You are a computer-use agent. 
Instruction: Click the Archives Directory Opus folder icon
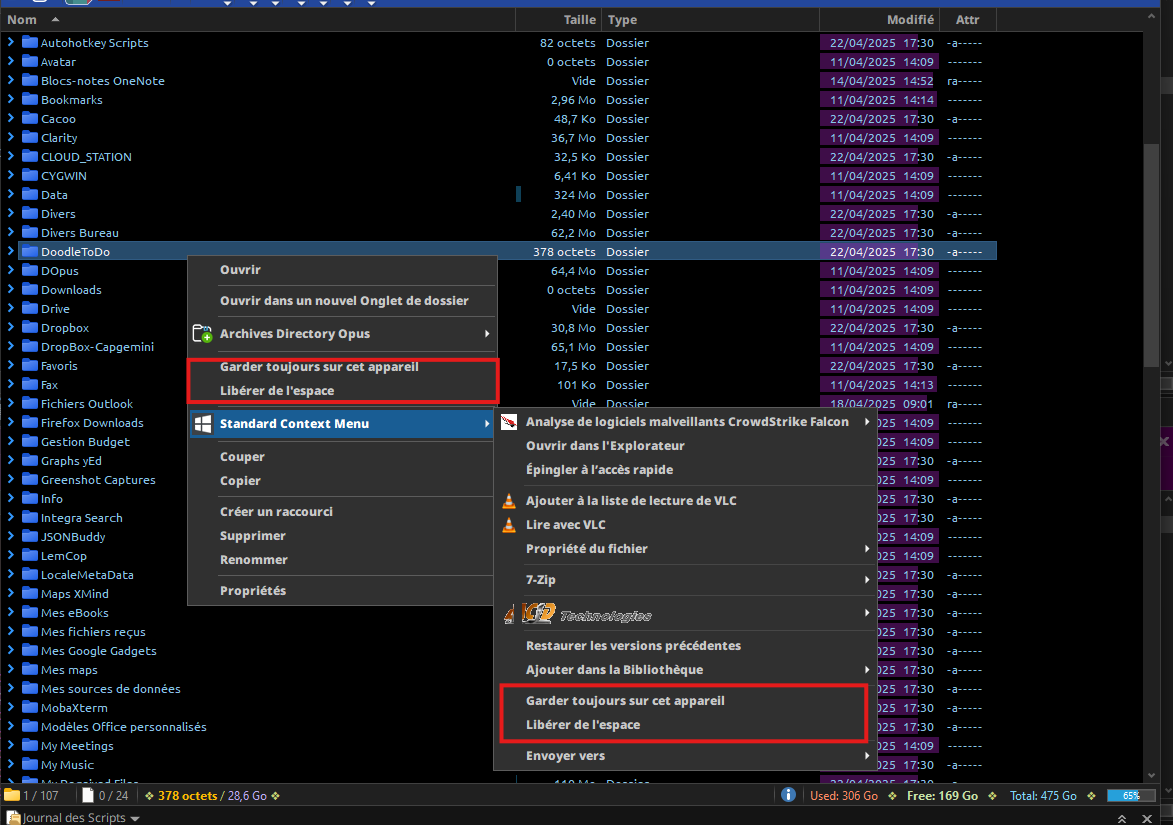(202, 334)
